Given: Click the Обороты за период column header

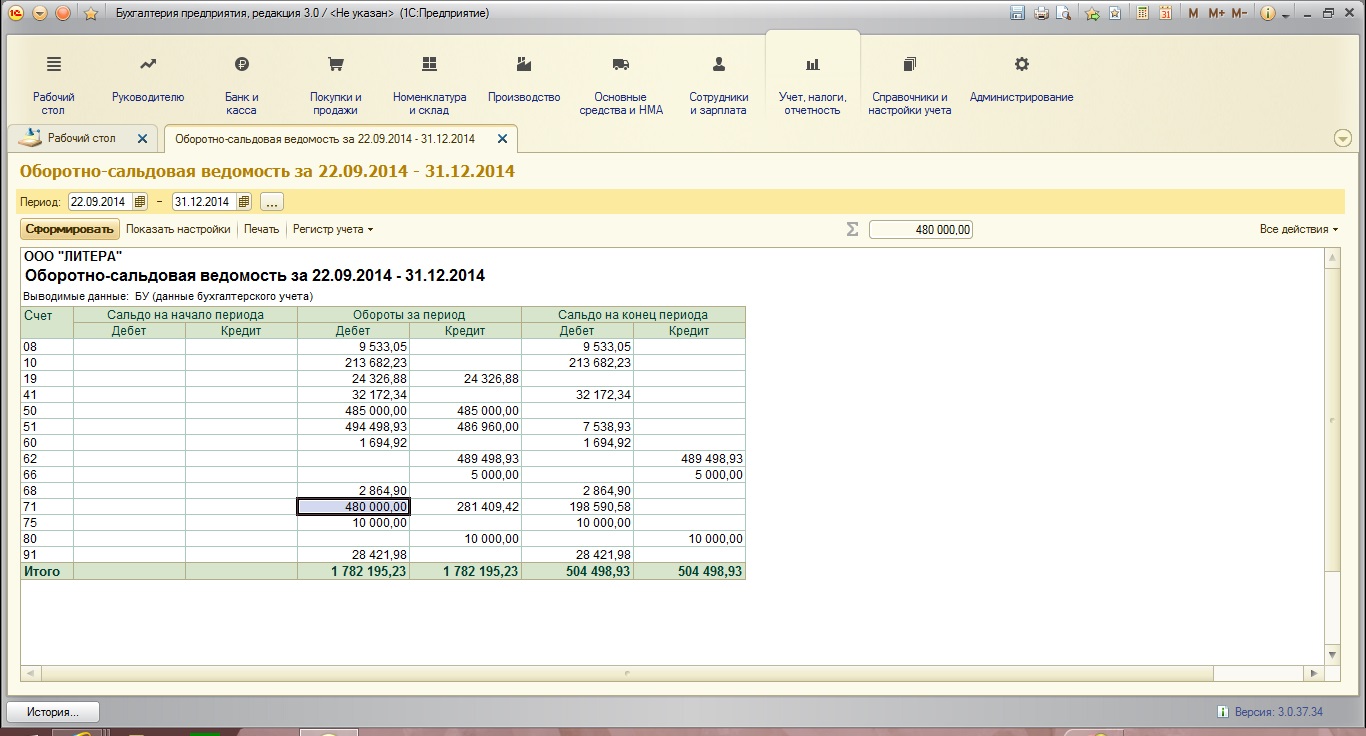Looking at the screenshot, I should click(409, 315).
